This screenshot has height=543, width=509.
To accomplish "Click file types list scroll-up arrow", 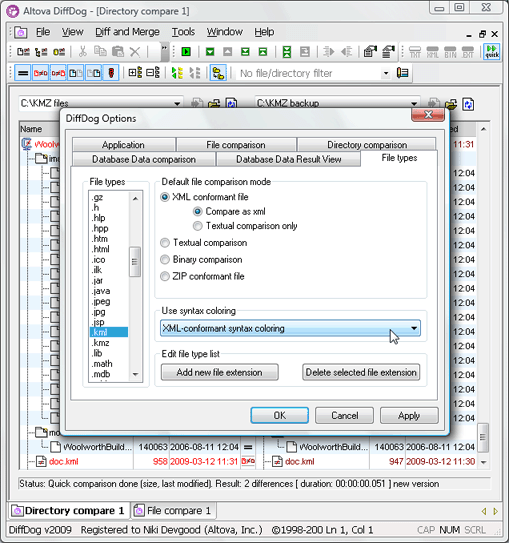I will coord(135,198).
